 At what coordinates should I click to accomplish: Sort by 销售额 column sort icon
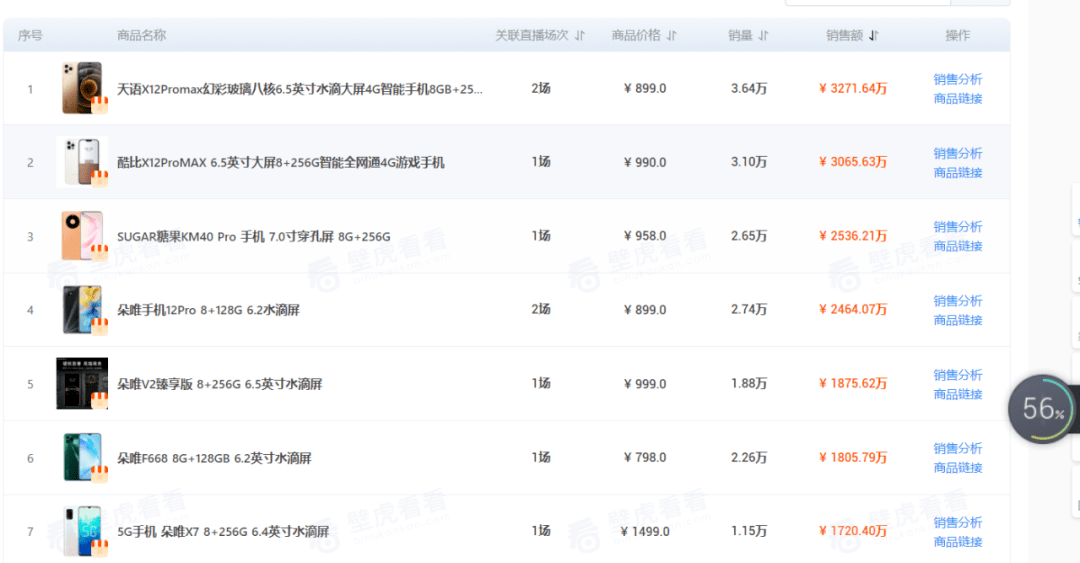tap(873, 36)
